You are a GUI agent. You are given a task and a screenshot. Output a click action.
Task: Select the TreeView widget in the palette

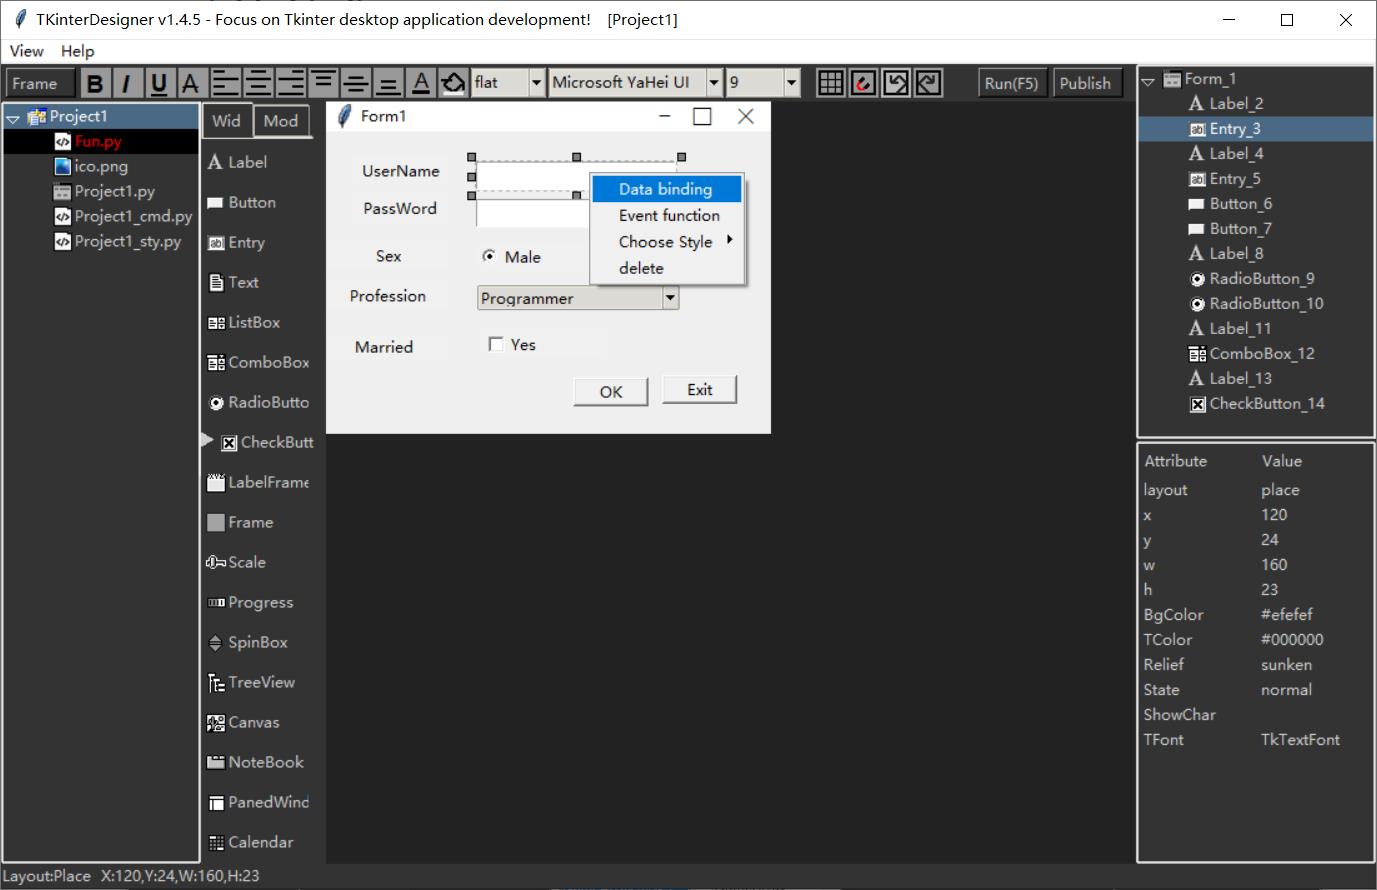pos(251,682)
